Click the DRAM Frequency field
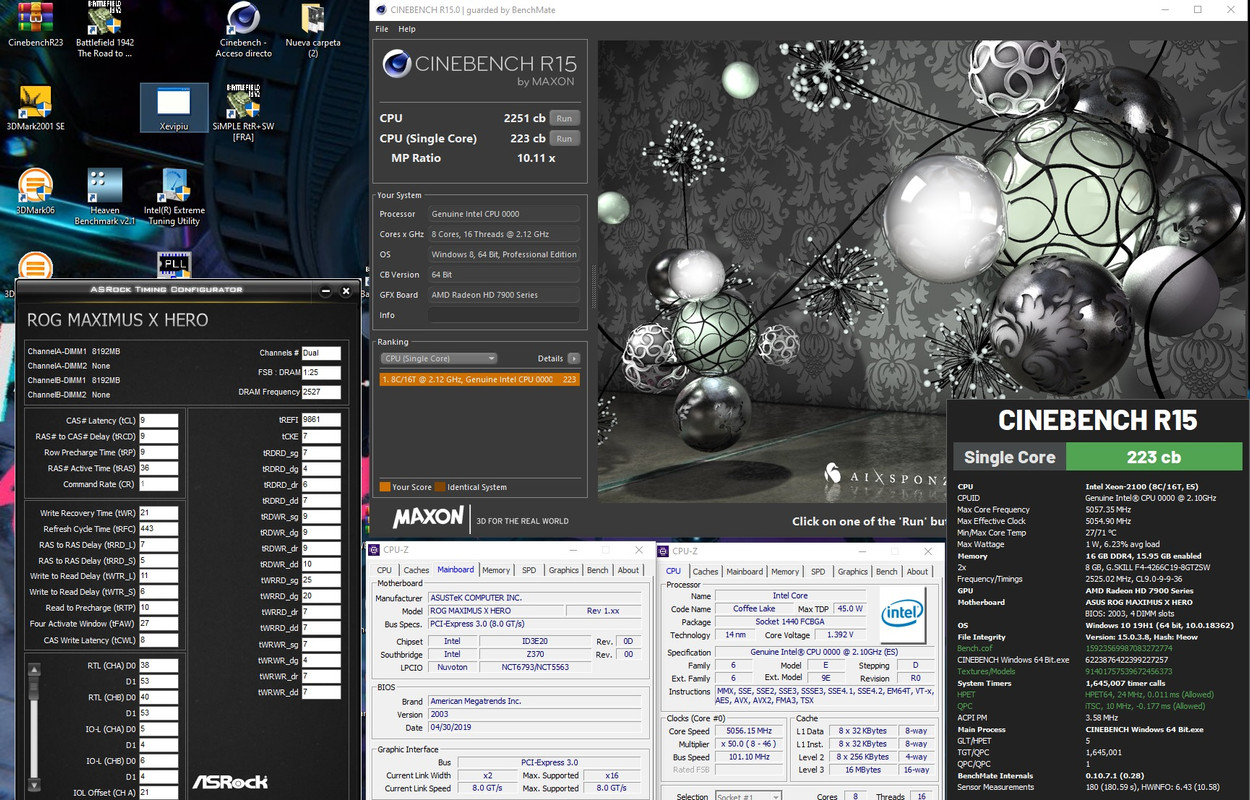 point(321,392)
